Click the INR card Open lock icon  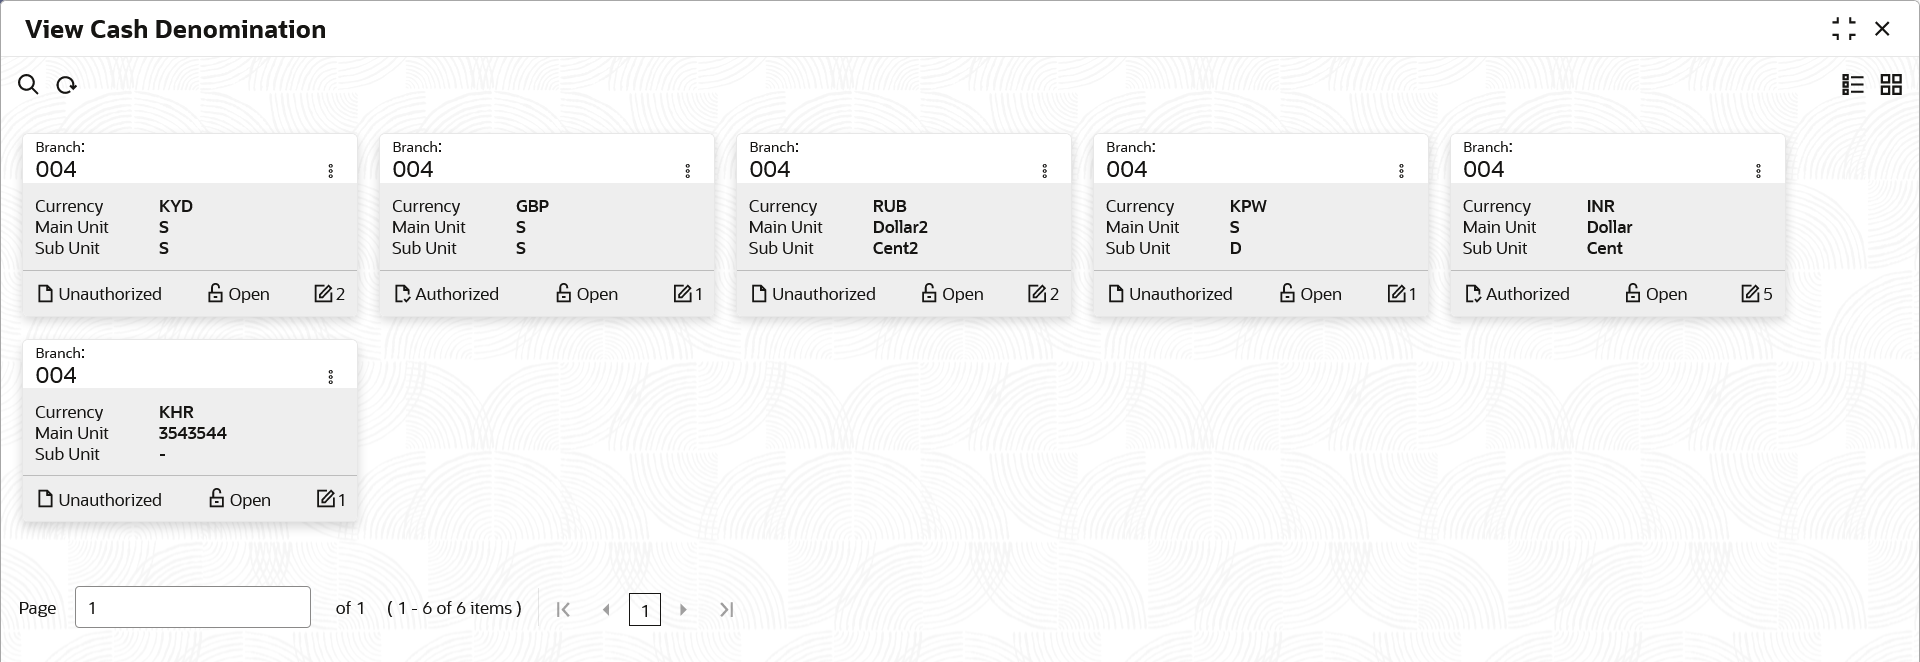(x=1633, y=293)
